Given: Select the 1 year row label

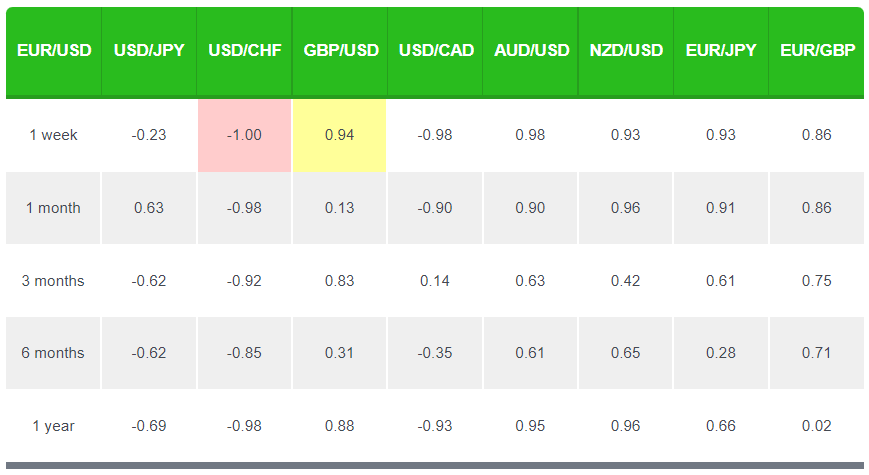Looking at the screenshot, I should (53, 426).
